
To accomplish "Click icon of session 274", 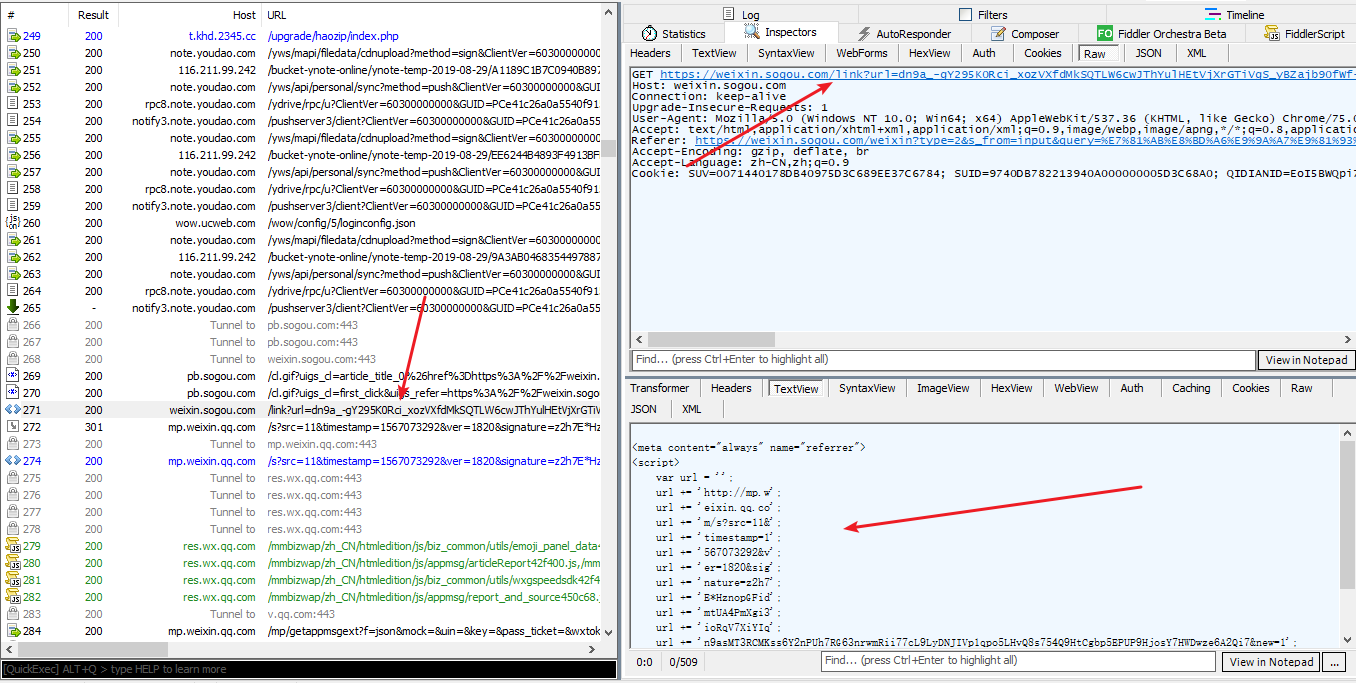I will click(14, 461).
